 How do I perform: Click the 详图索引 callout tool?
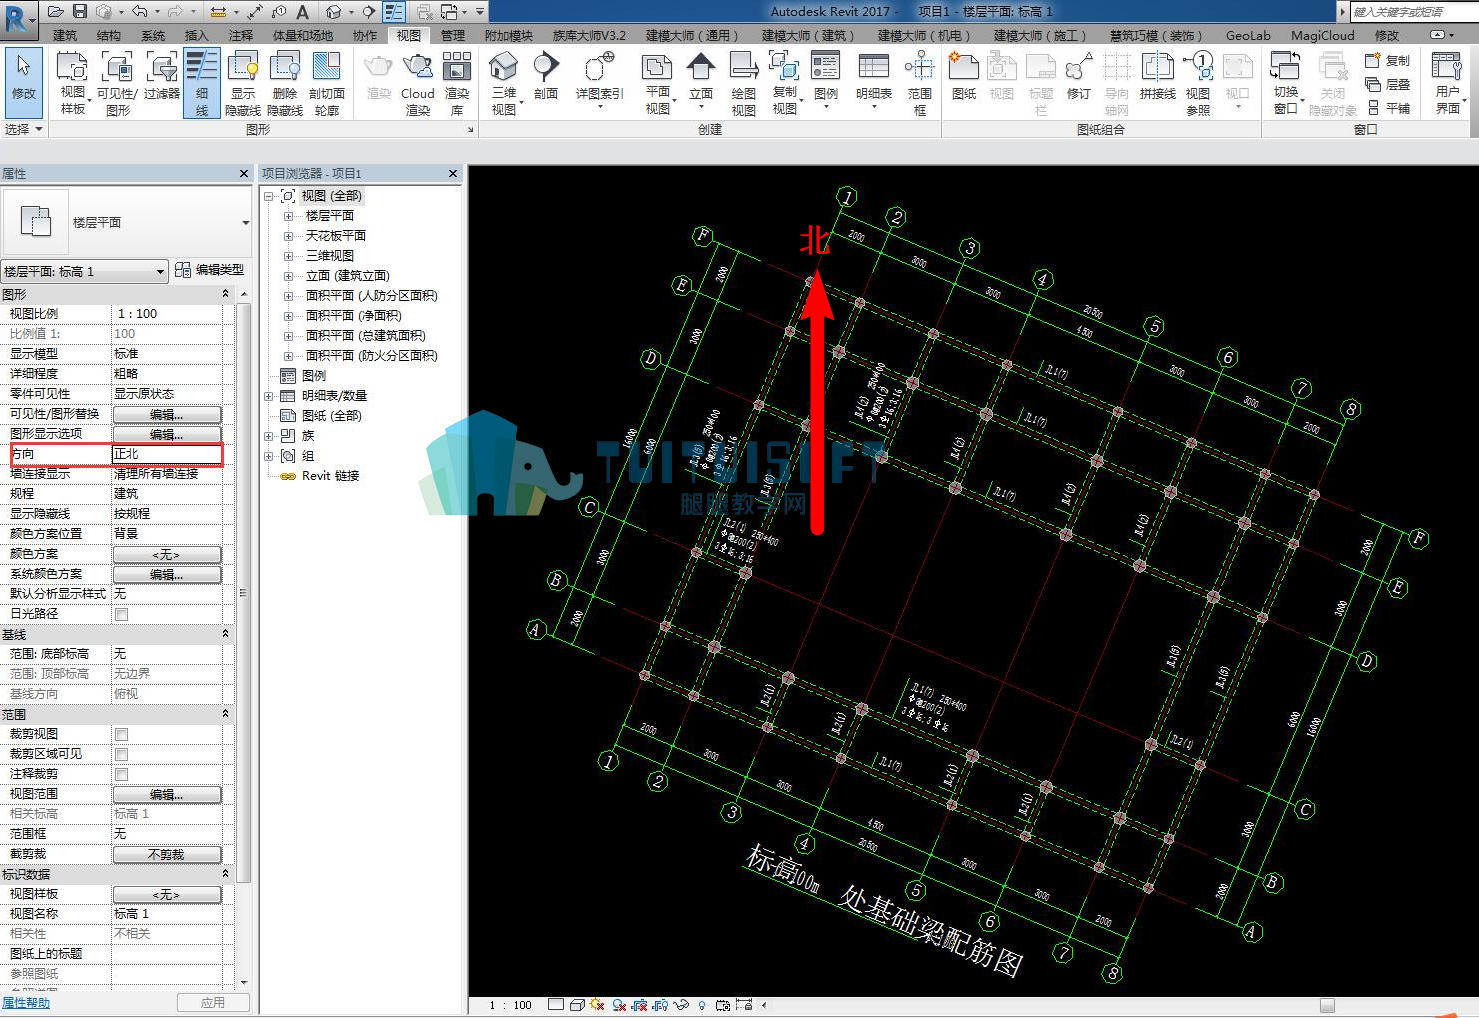599,78
